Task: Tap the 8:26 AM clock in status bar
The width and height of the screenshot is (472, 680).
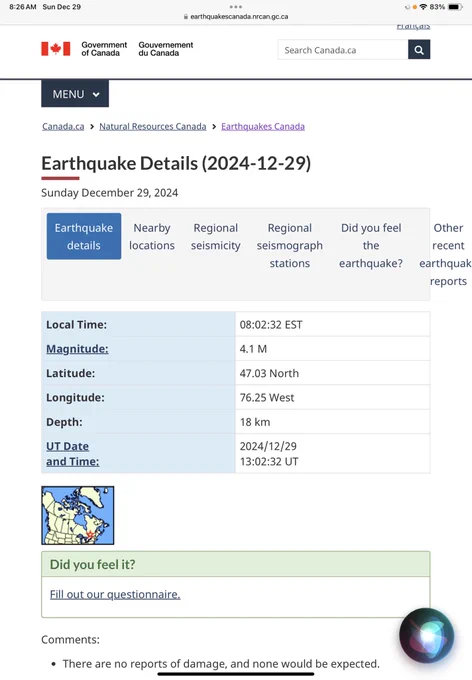Action: pyautogui.click(x=23, y=7)
